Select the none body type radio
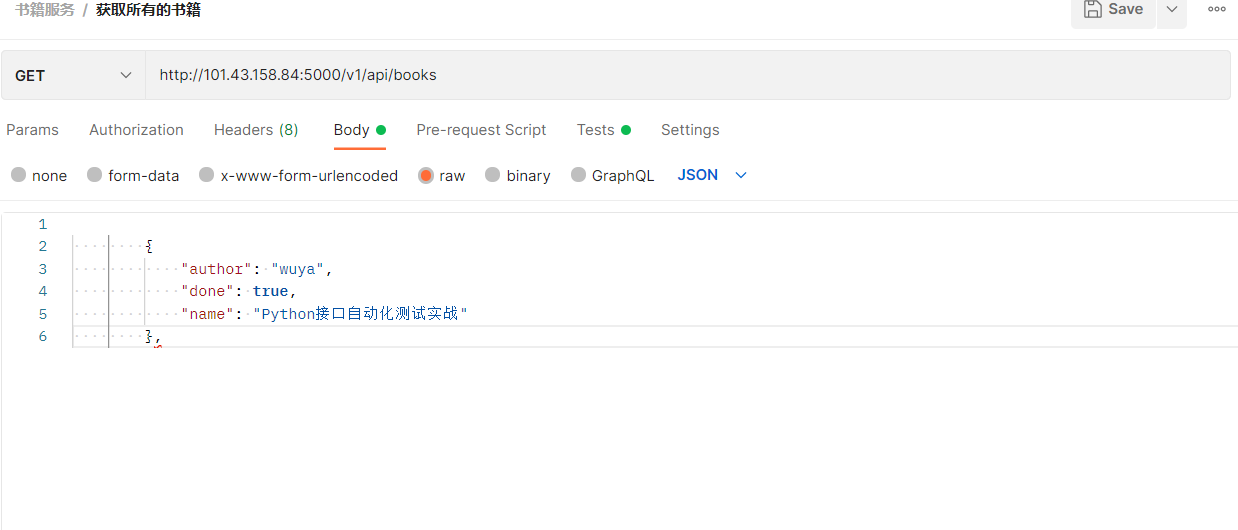This screenshot has height=530, width=1238. (x=19, y=175)
